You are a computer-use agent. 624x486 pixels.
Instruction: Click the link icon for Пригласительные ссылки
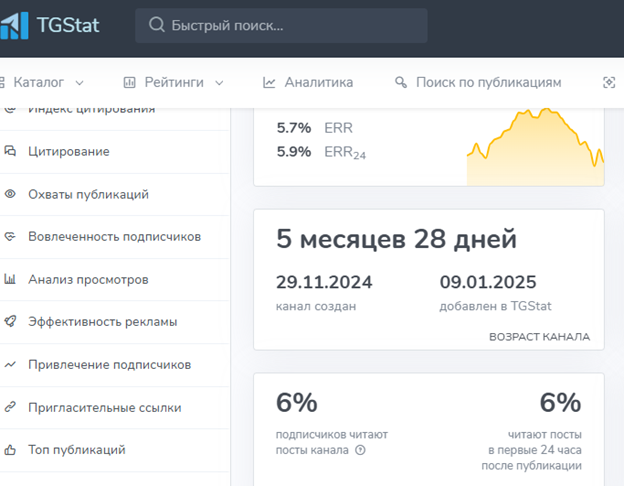(10, 408)
